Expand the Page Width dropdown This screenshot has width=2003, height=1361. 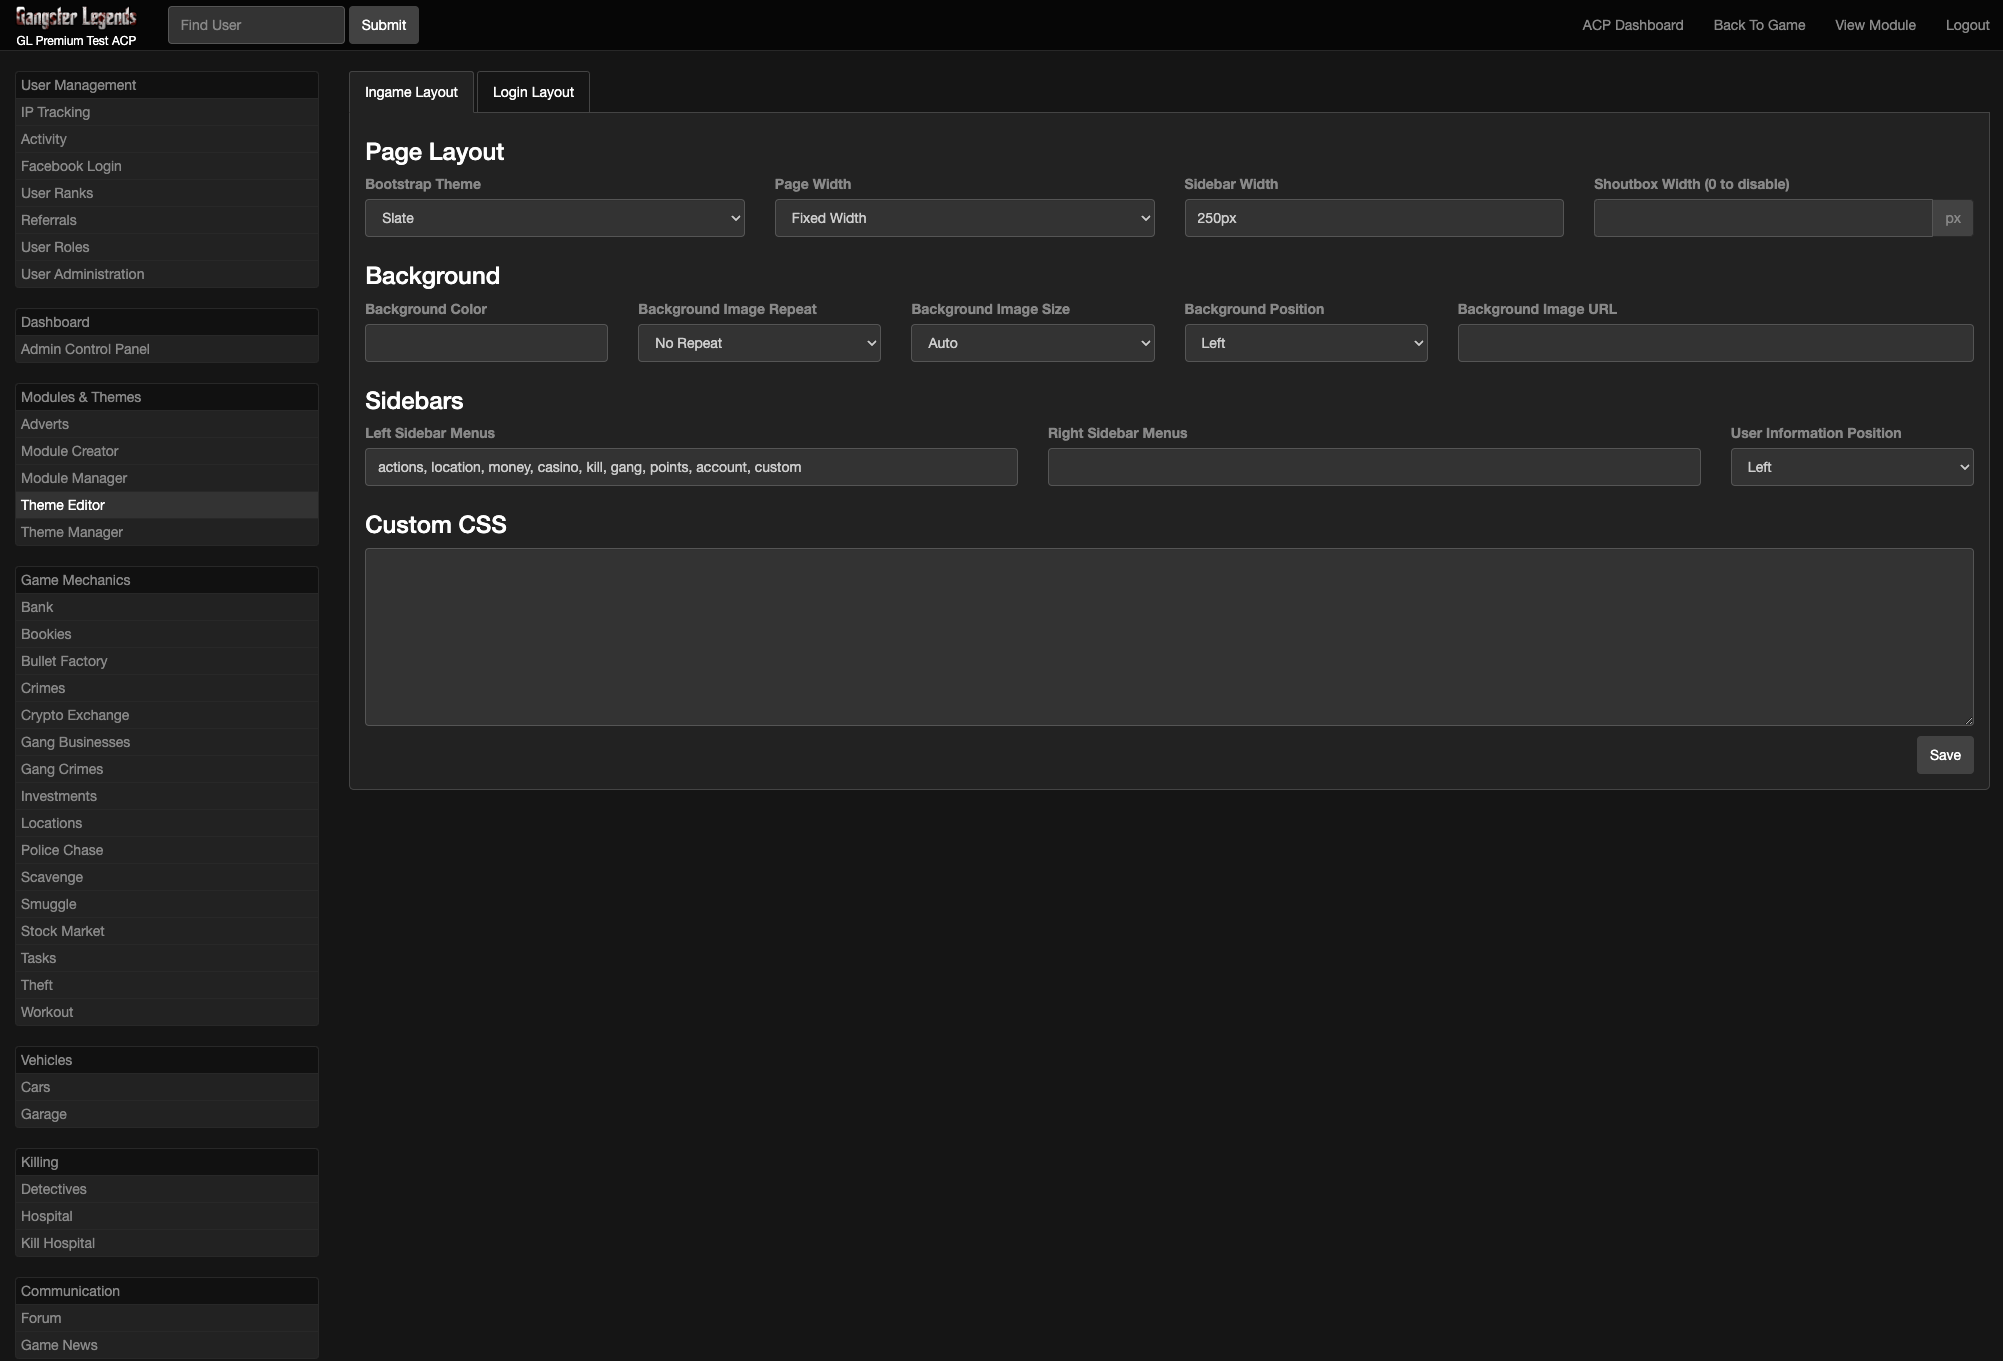(x=964, y=218)
